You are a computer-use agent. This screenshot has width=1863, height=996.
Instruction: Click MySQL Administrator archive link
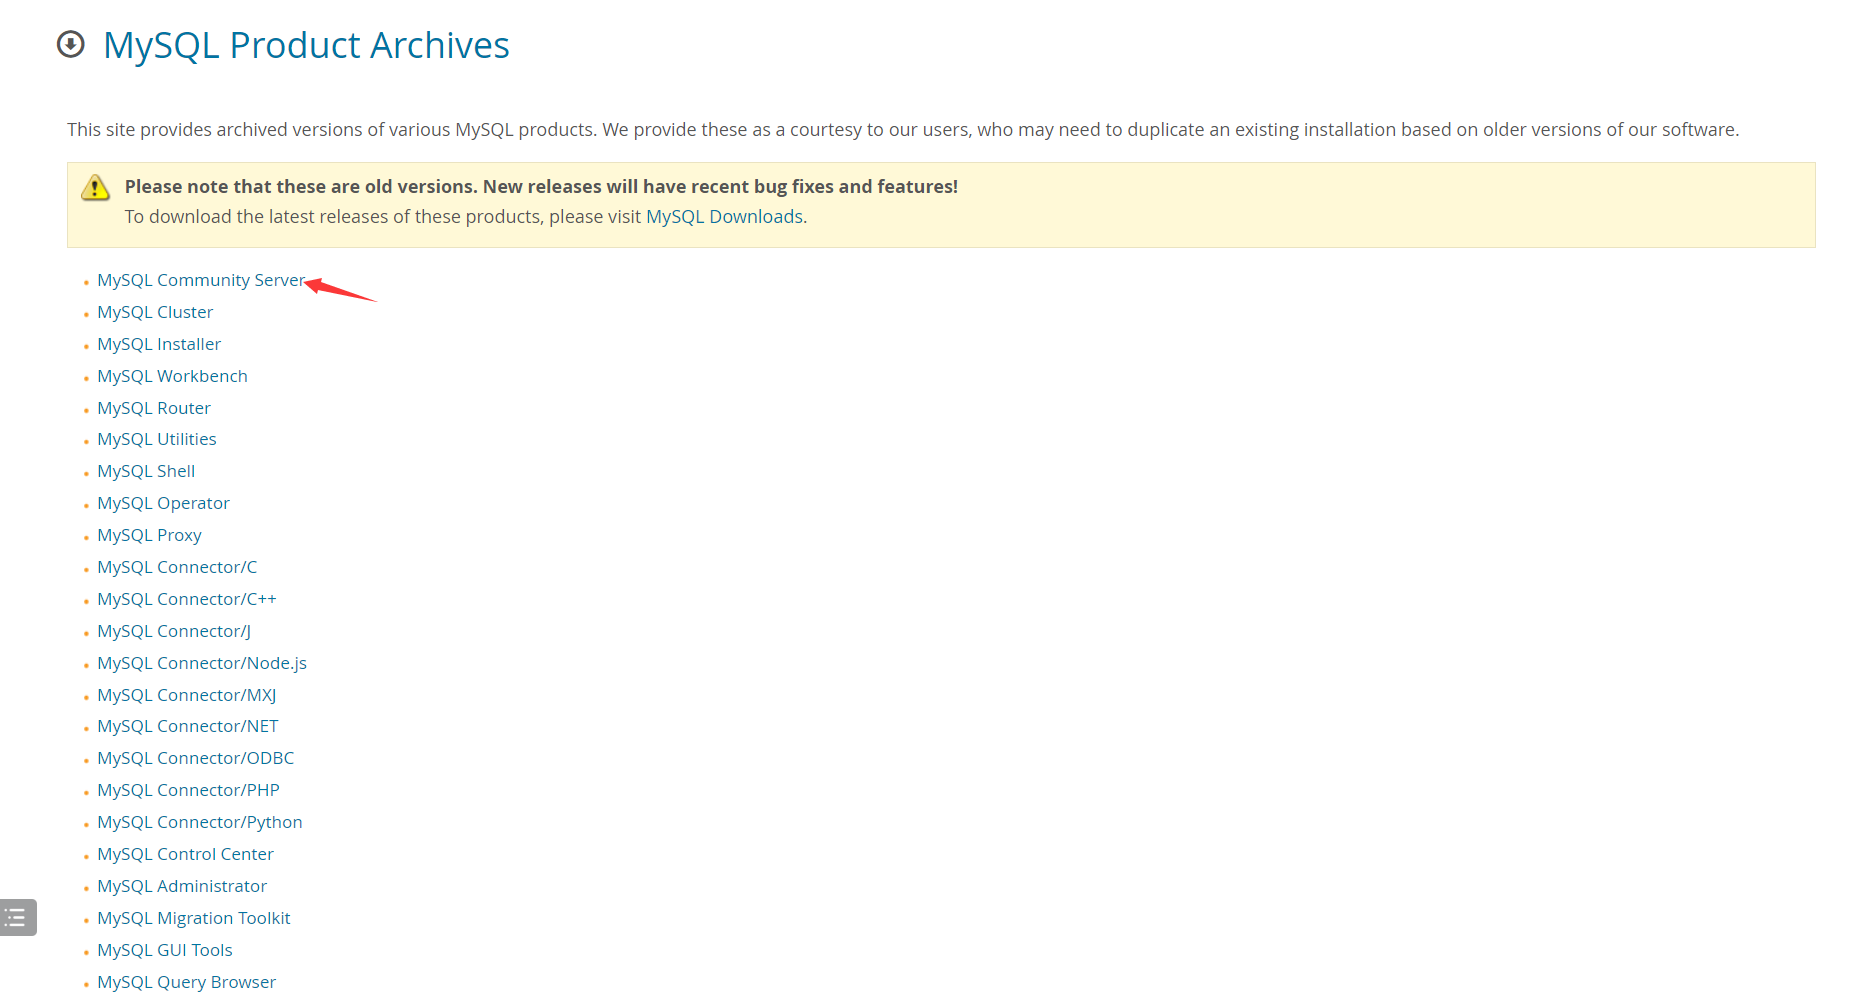[x=182, y=886]
